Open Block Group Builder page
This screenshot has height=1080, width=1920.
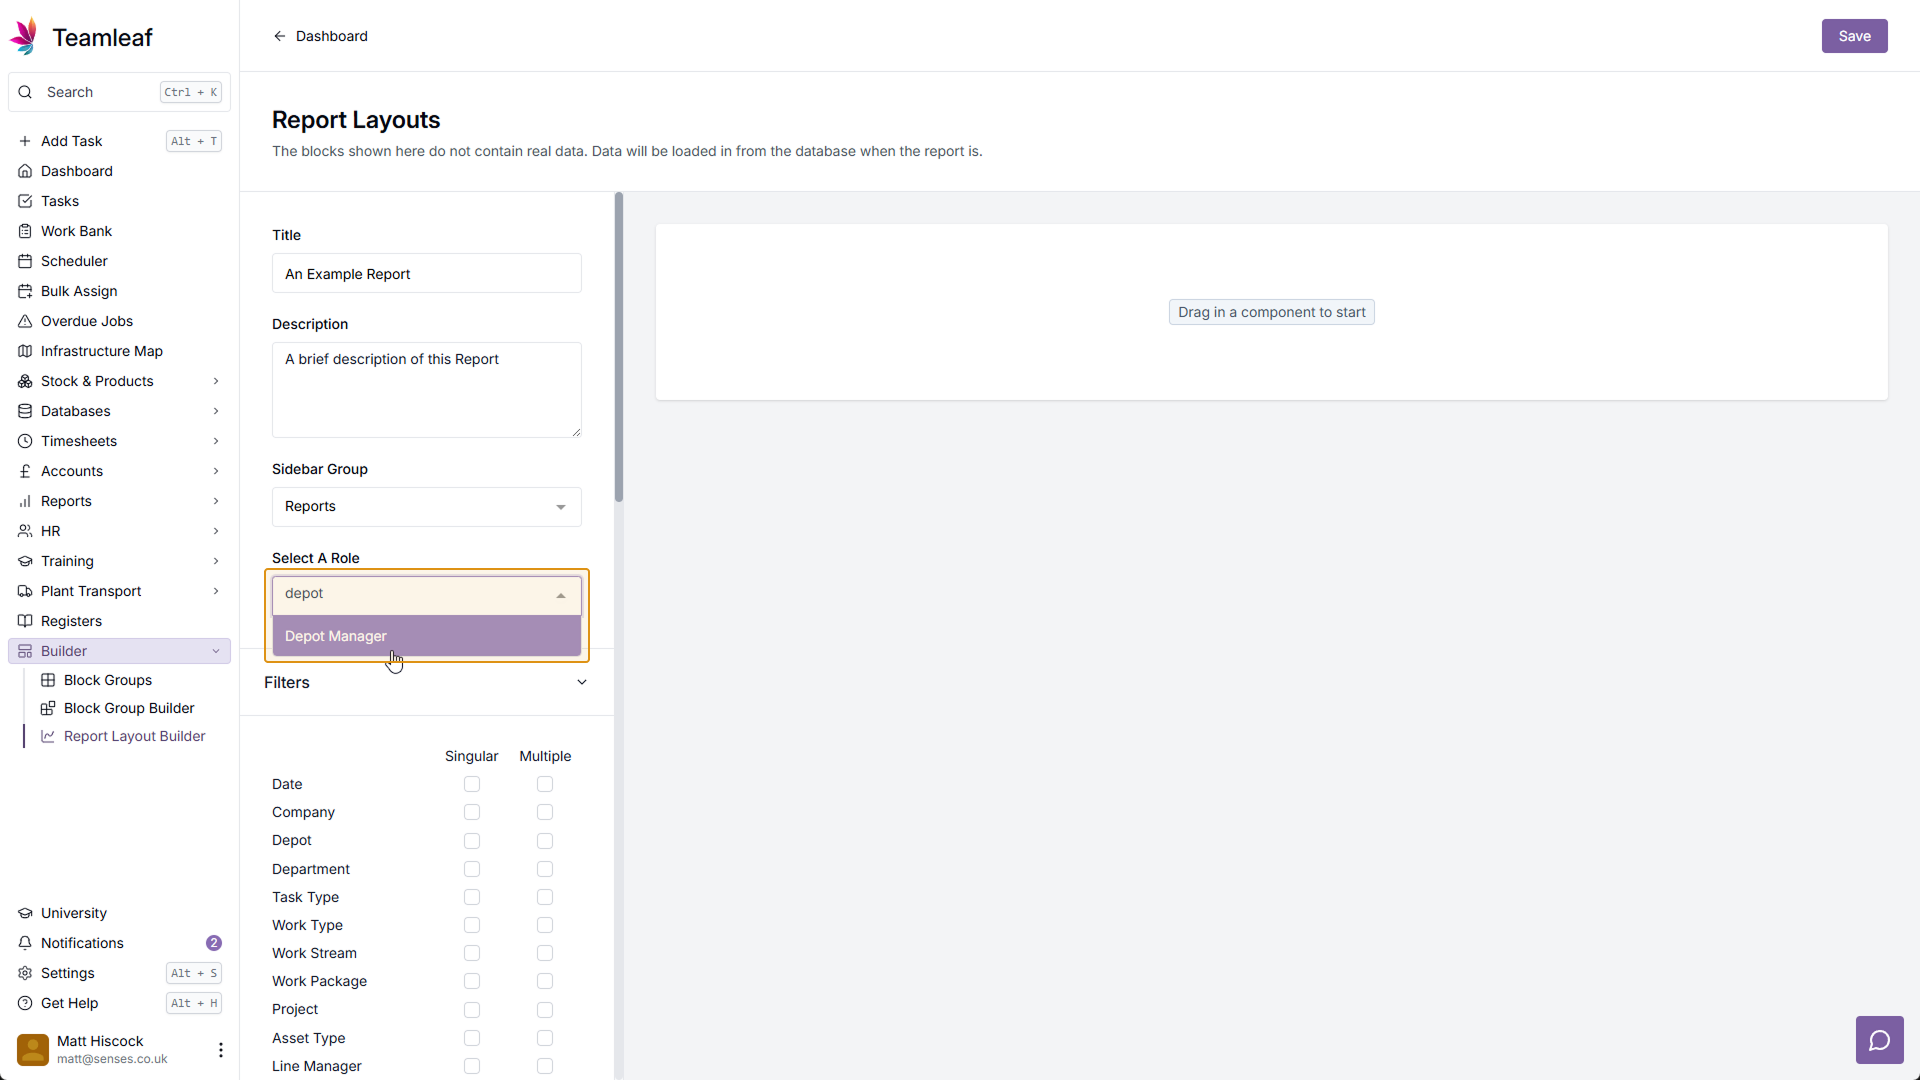pyautogui.click(x=129, y=708)
